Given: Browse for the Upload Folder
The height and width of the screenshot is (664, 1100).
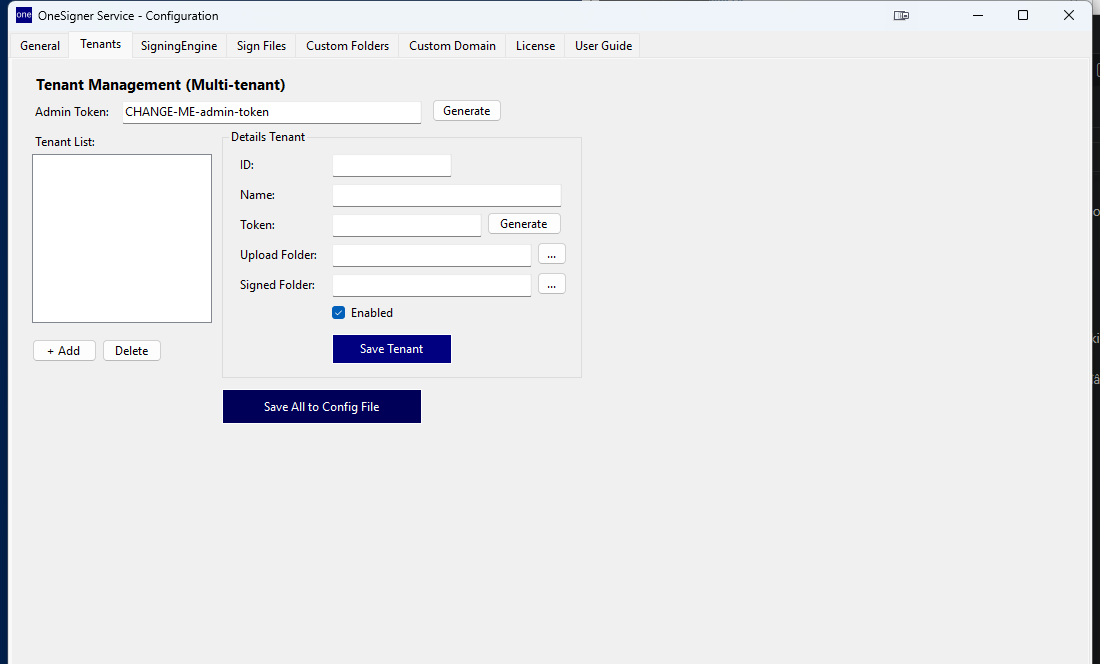Looking at the screenshot, I should point(551,254).
